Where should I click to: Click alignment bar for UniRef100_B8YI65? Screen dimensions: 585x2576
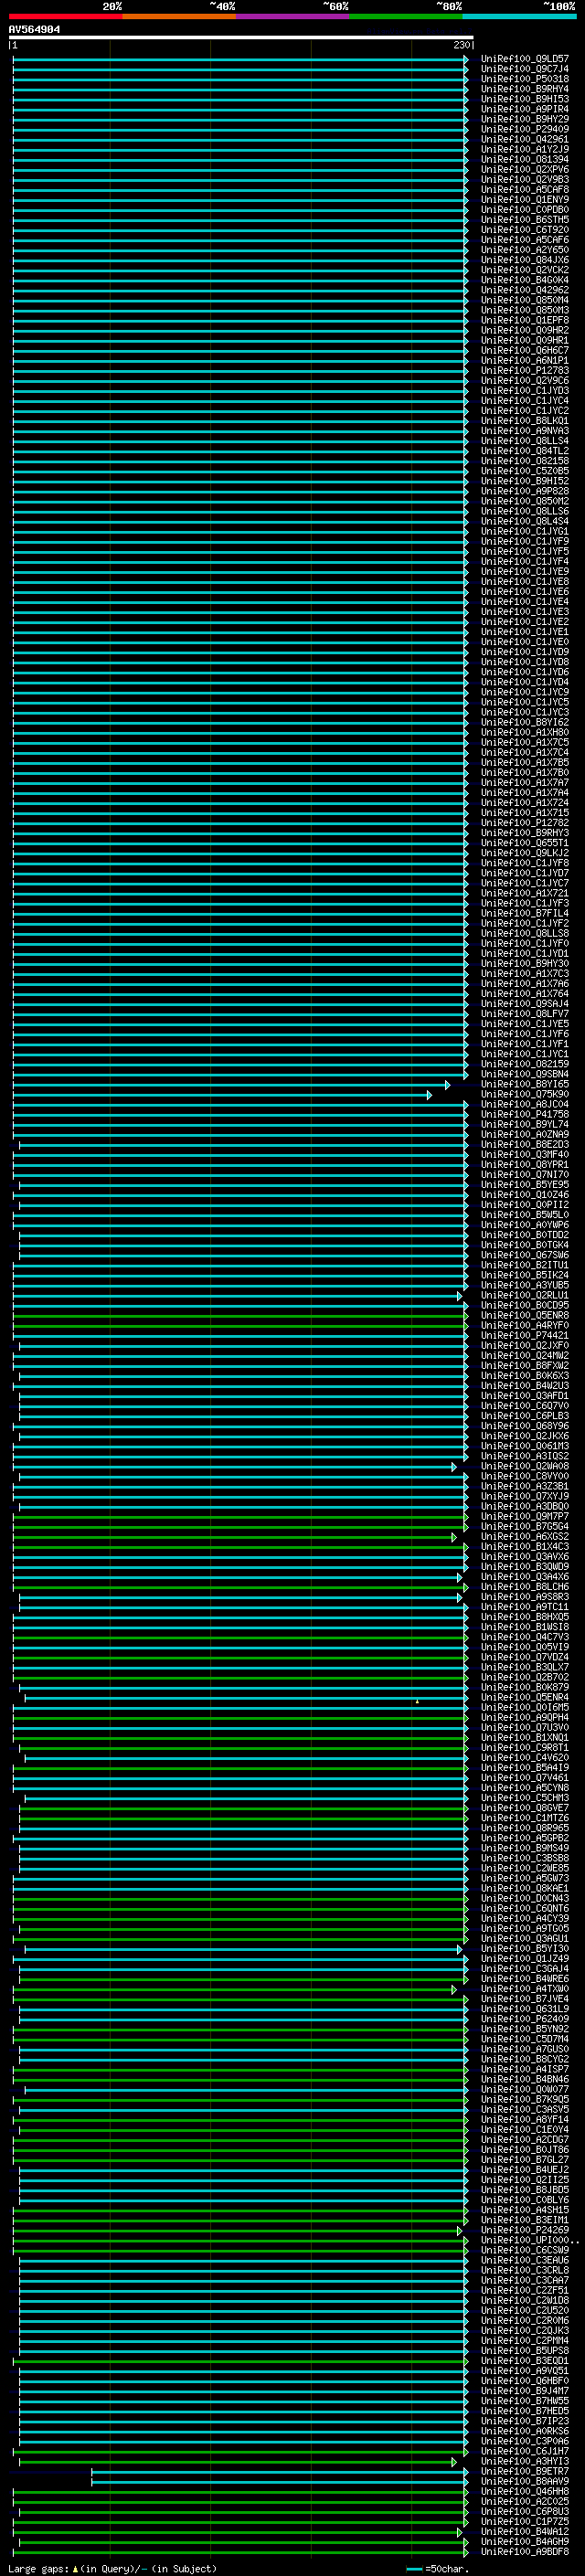[231, 1085]
